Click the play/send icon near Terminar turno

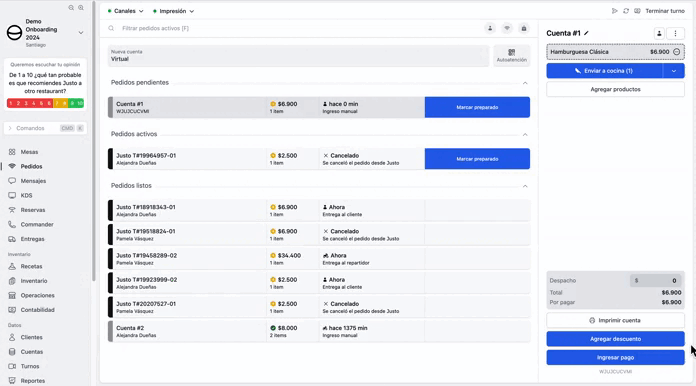(614, 11)
